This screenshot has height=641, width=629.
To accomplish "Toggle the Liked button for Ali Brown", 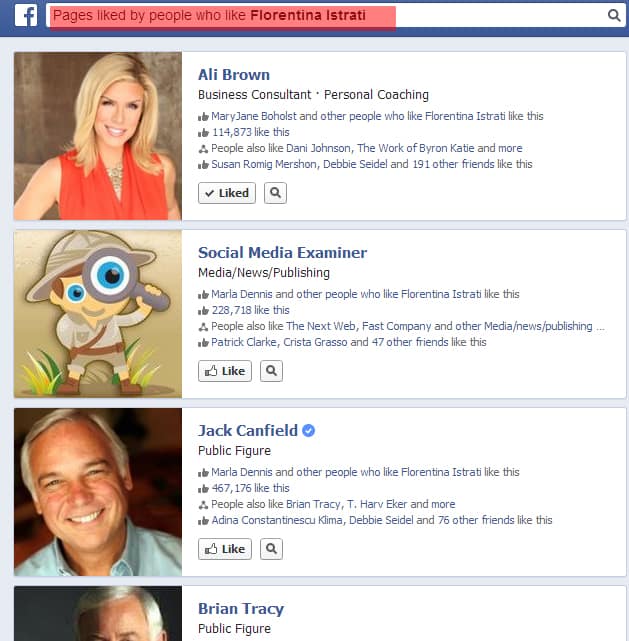I will [x=227, y=193].
